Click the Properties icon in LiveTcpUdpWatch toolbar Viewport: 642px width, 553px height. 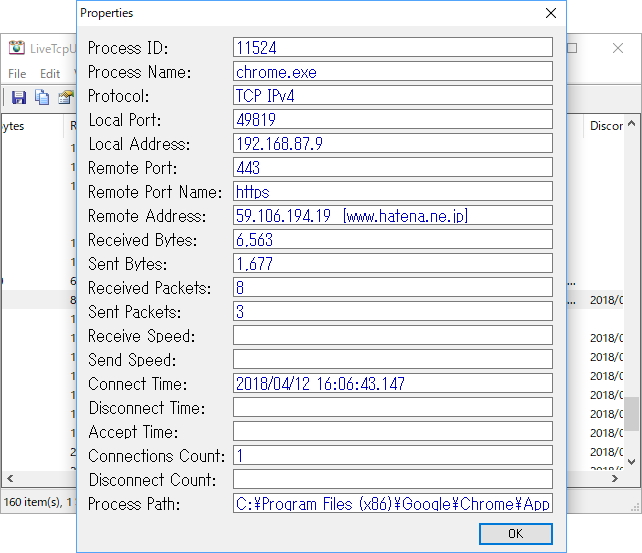(x=66, y=97)
